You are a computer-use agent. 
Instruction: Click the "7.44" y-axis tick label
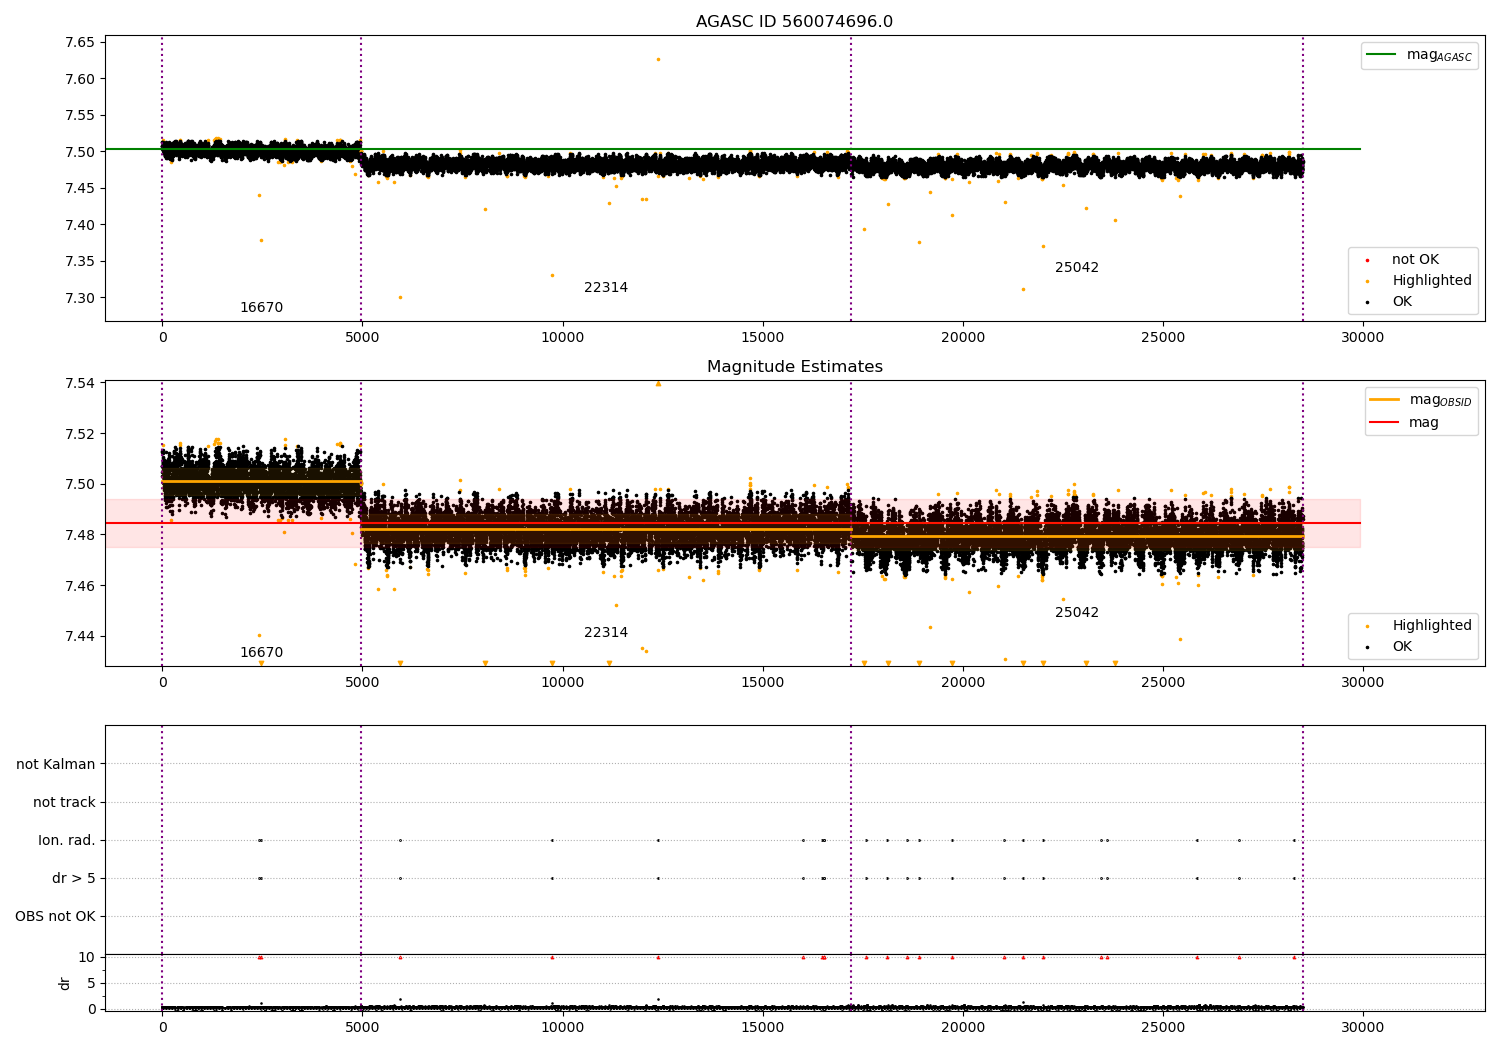[x=81, y=636]
